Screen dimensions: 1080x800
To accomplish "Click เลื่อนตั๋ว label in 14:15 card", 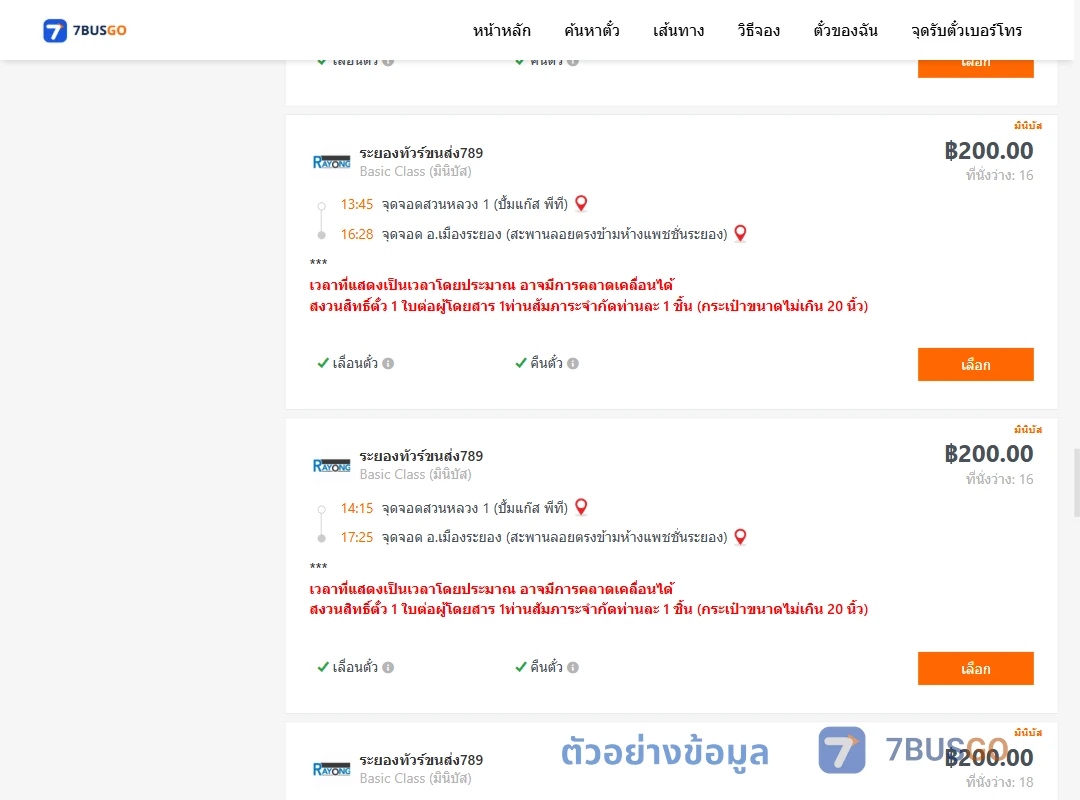I will coord(355,667).
